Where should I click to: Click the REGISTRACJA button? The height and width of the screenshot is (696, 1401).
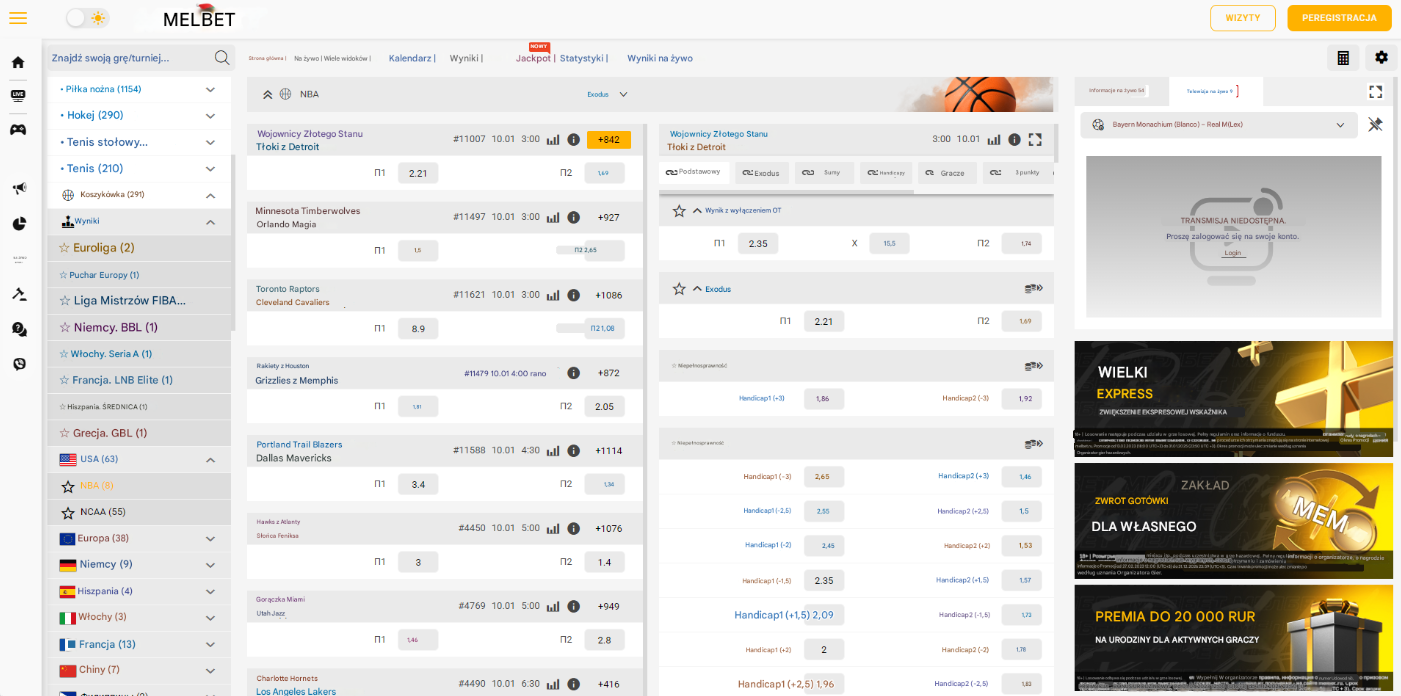1339,18
